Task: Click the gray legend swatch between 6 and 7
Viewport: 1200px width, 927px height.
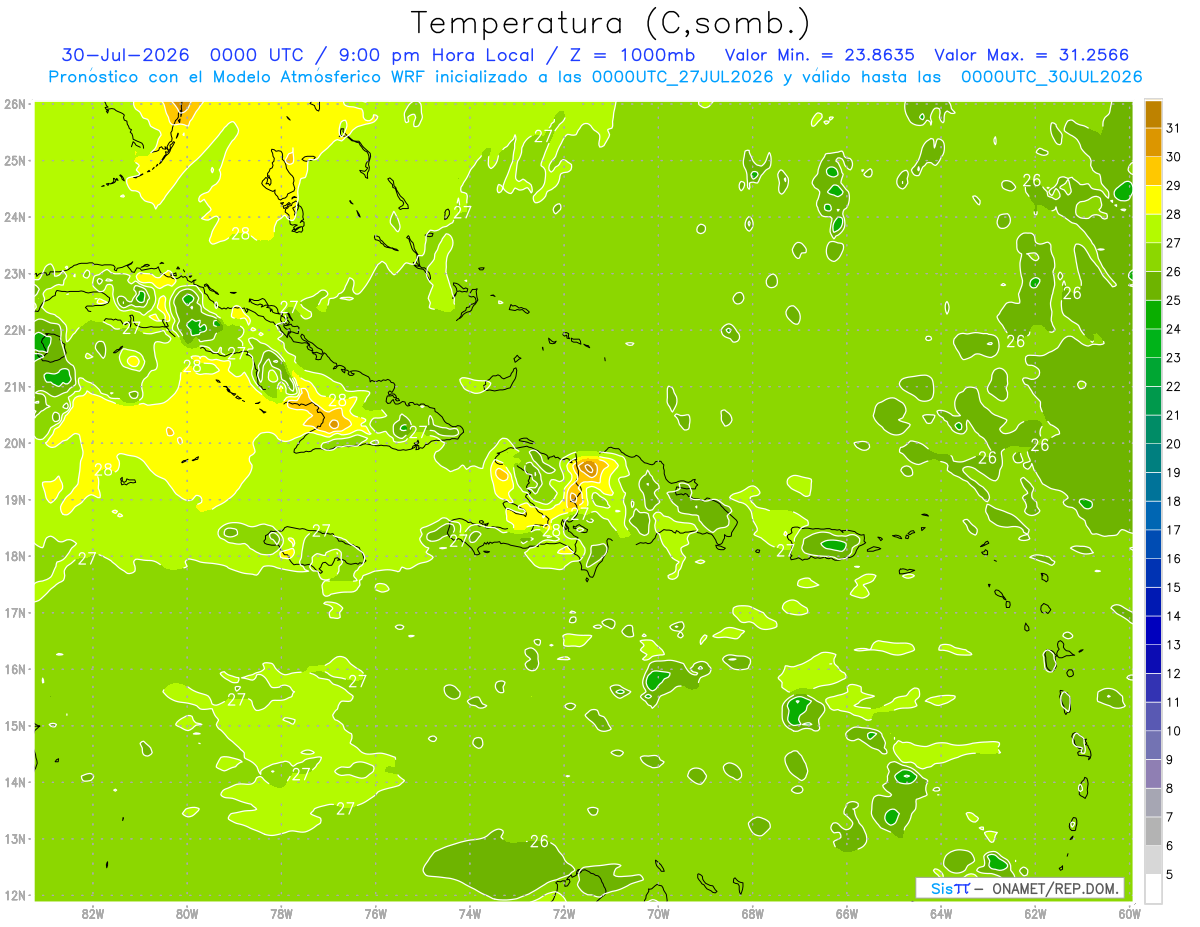Action: pyautogui.click(x=1153, y=831)
